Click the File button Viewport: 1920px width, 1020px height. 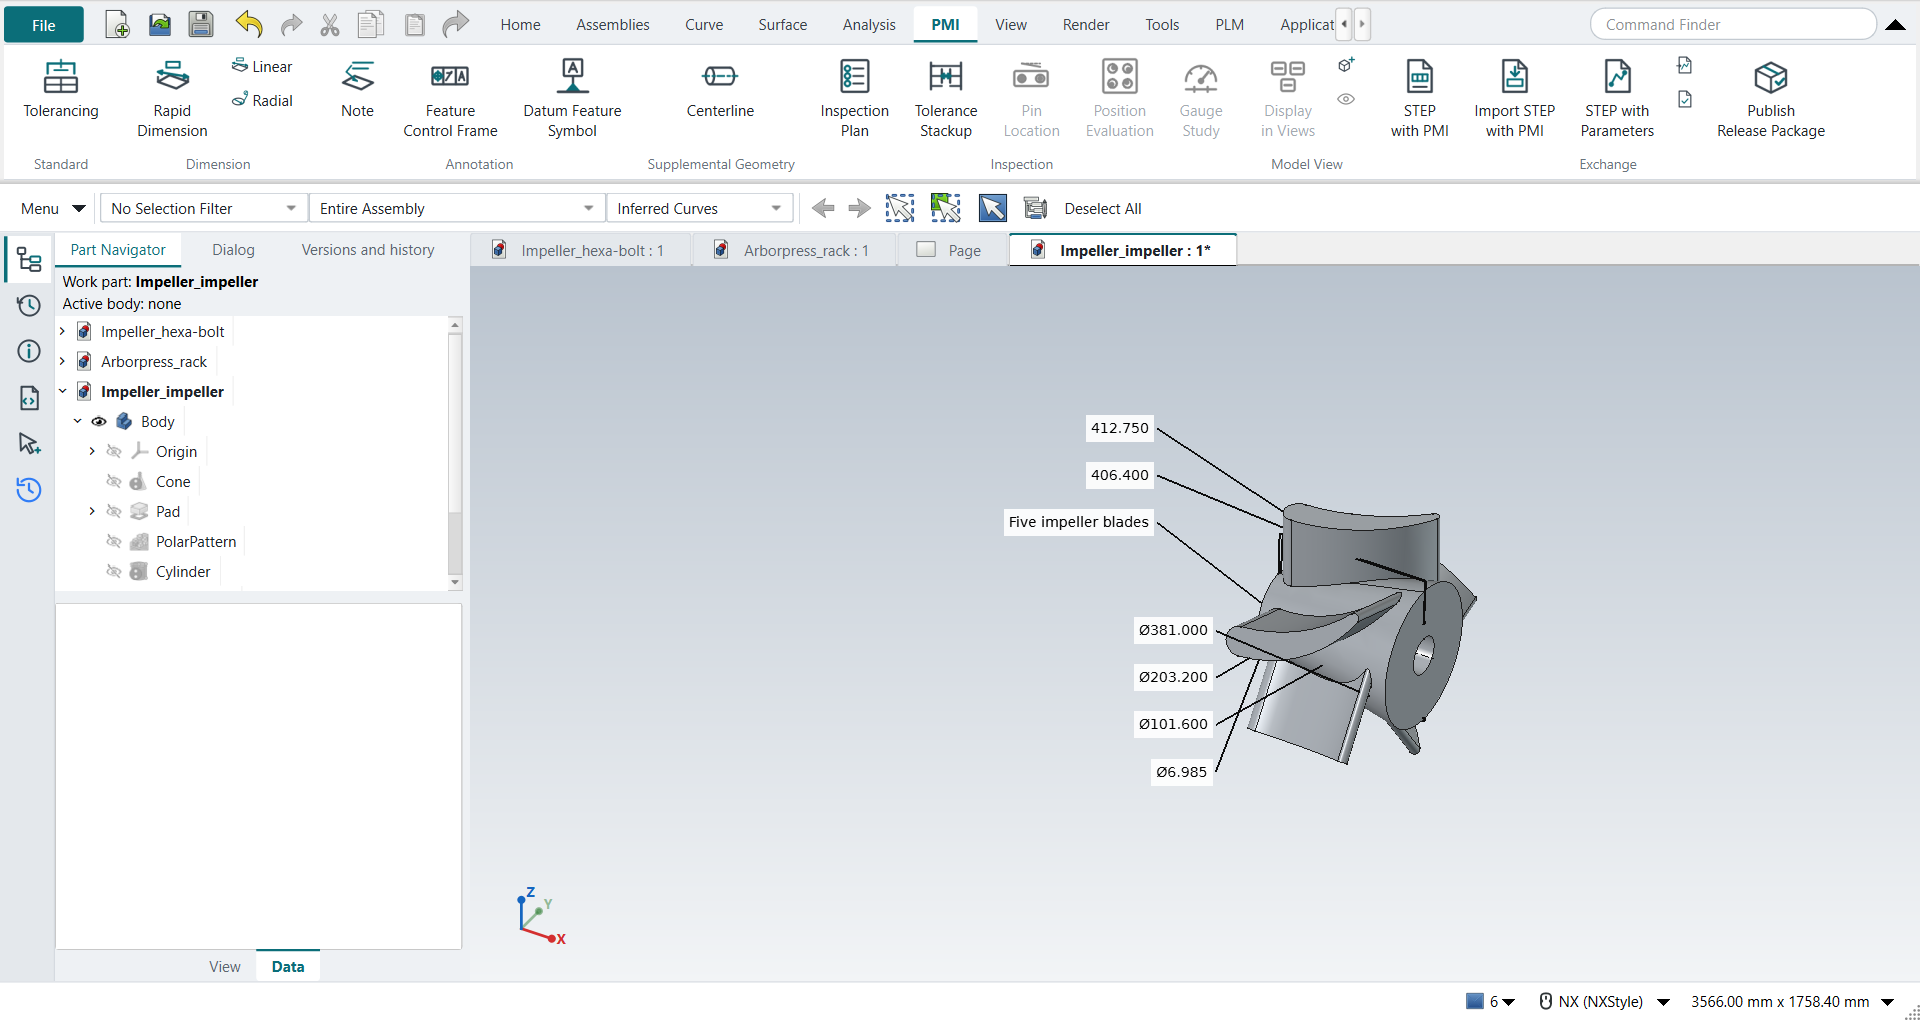(44, 25)
